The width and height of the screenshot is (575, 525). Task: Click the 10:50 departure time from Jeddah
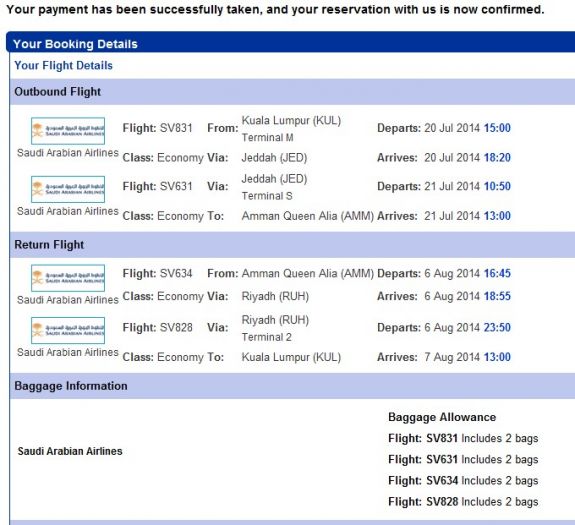click(497, 186)
